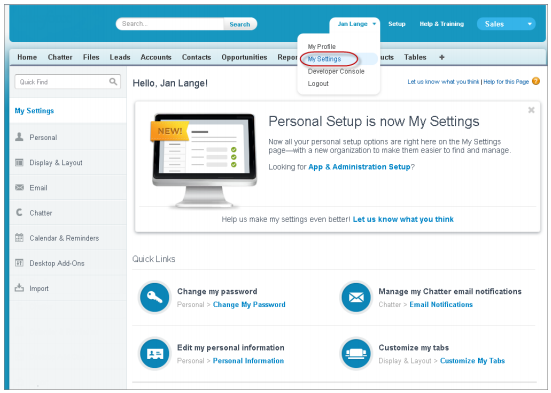Click the key icon for Change my password
Viewport: 551px width, 393px height.
(x=154, y=297)
